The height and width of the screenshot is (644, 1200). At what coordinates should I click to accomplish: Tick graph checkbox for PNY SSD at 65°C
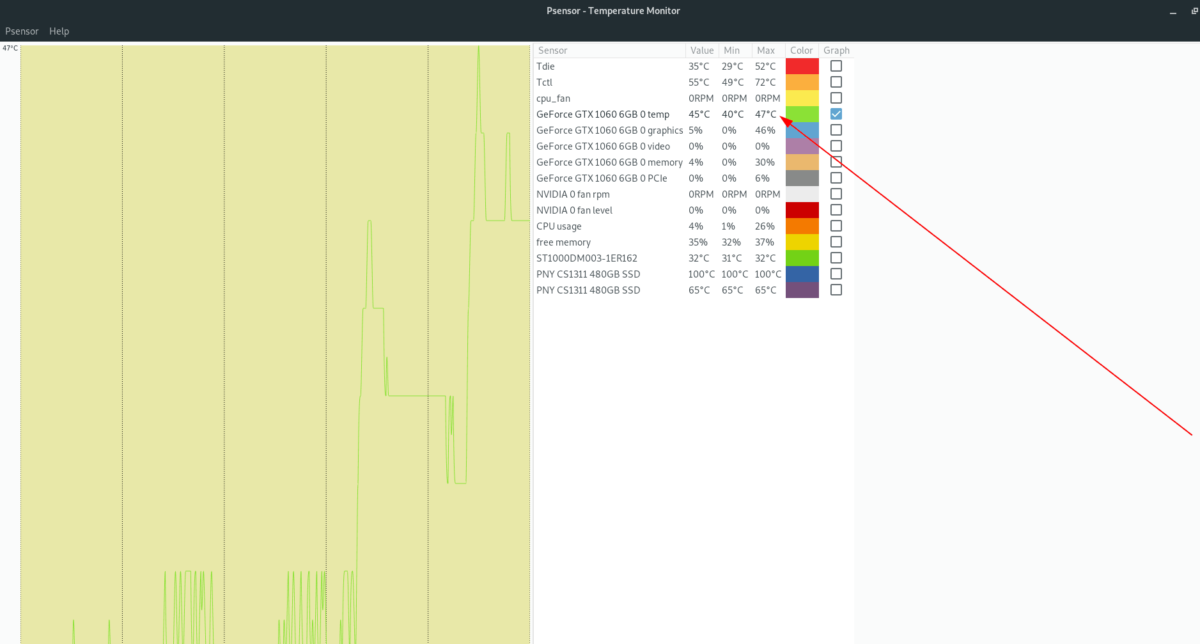click(x=836, y=290)
